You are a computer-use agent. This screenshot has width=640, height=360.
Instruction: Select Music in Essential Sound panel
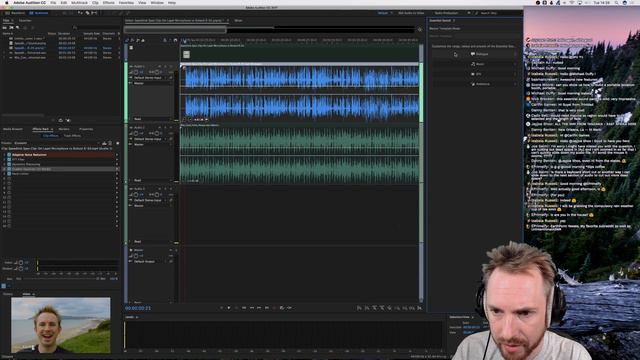pyautogui.click(x=474, y=64)
